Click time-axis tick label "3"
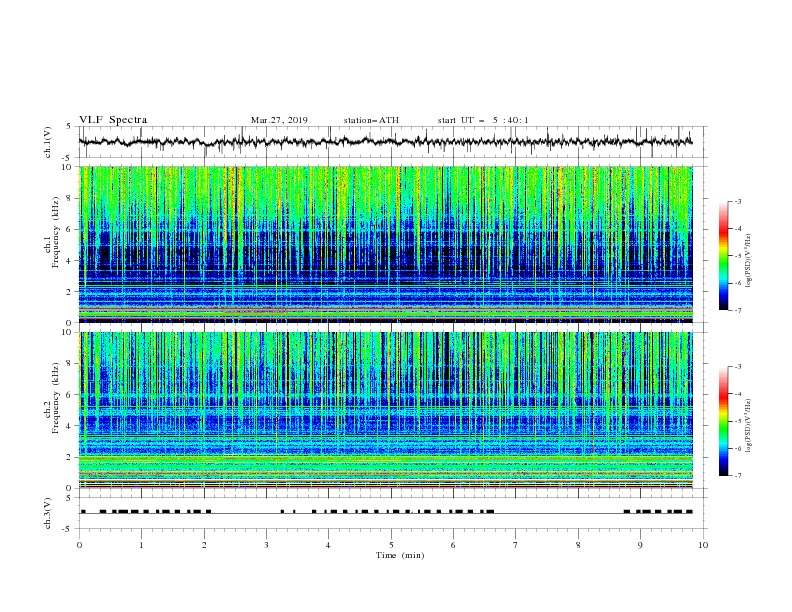Image resolution: width=792 pixels, height=612 pixels. click(266, 545)
